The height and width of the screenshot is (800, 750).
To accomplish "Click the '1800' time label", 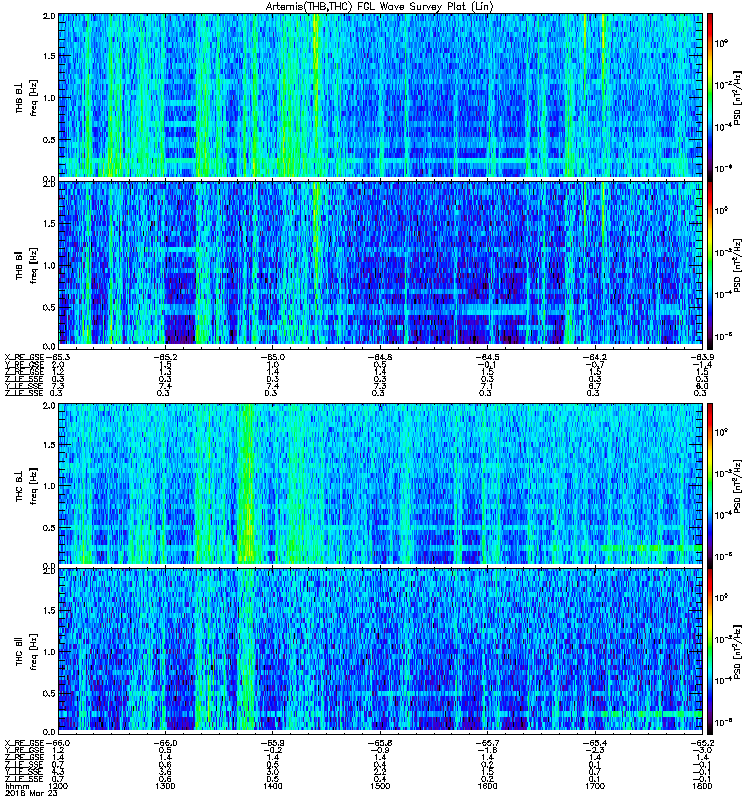I will click(x=702, y=786).
